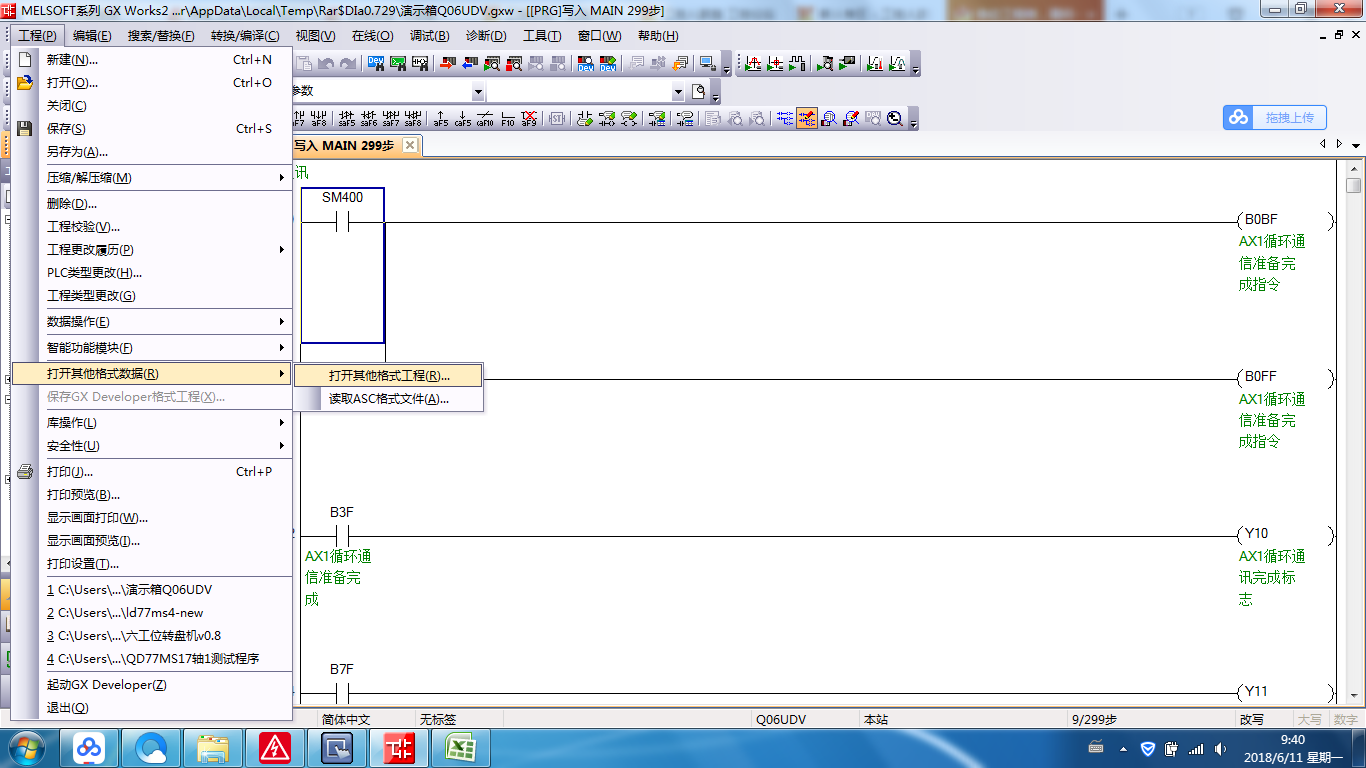
Task: Toggle the highlighted ladder display mode button
Action: (806, 119)
